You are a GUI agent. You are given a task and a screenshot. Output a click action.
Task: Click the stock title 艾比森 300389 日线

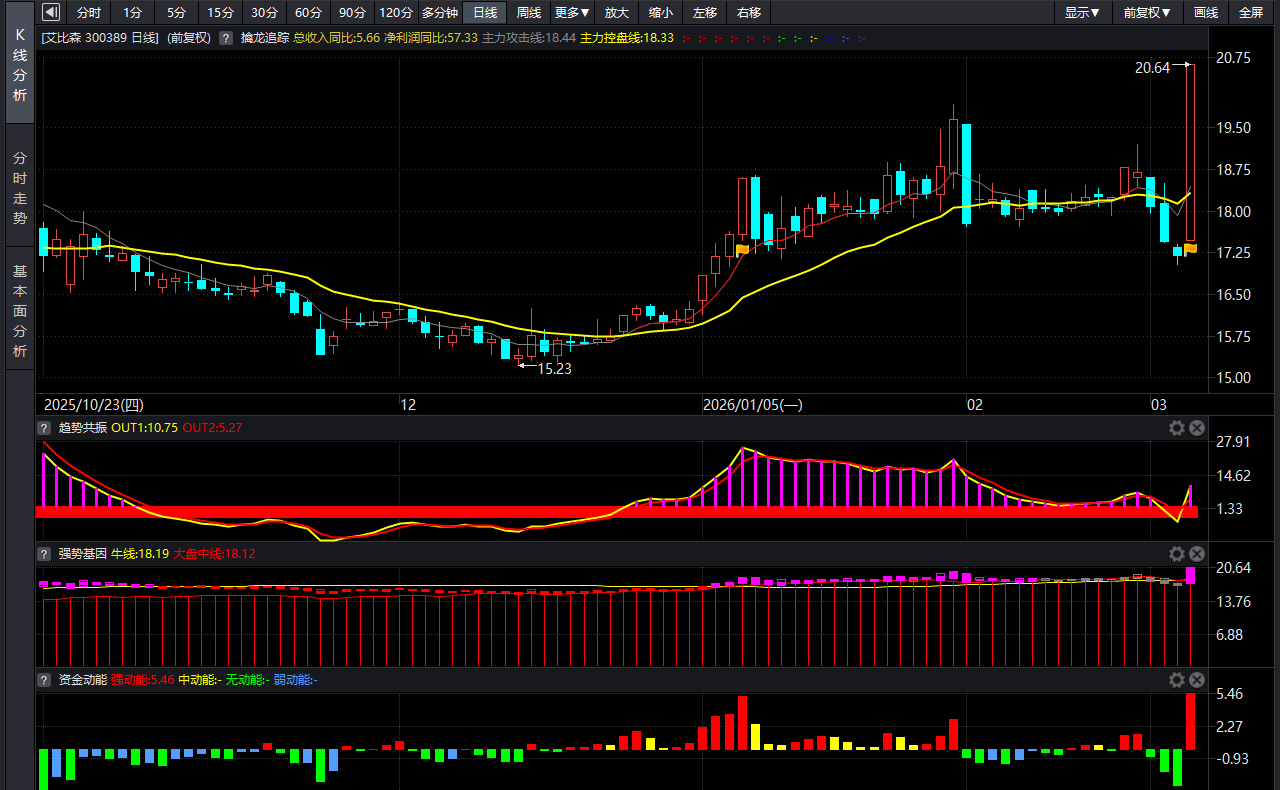pos(100,38)
